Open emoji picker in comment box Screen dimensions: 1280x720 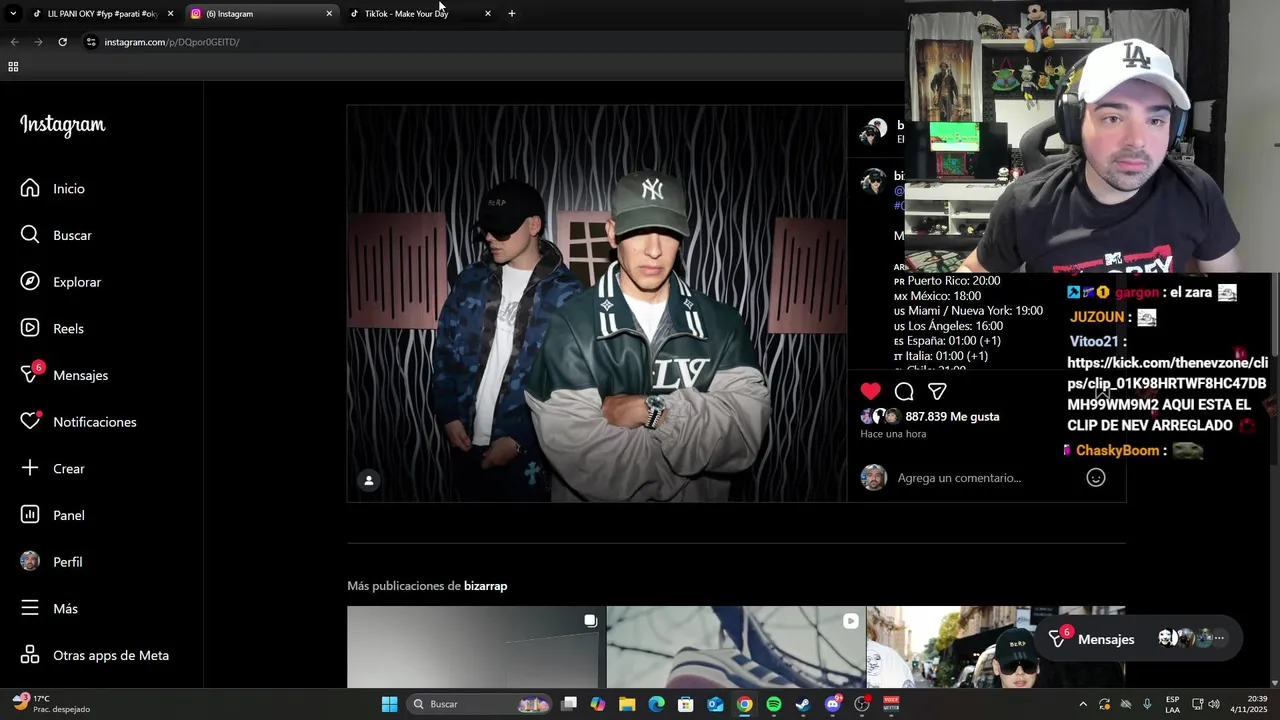pos(1096,477)
